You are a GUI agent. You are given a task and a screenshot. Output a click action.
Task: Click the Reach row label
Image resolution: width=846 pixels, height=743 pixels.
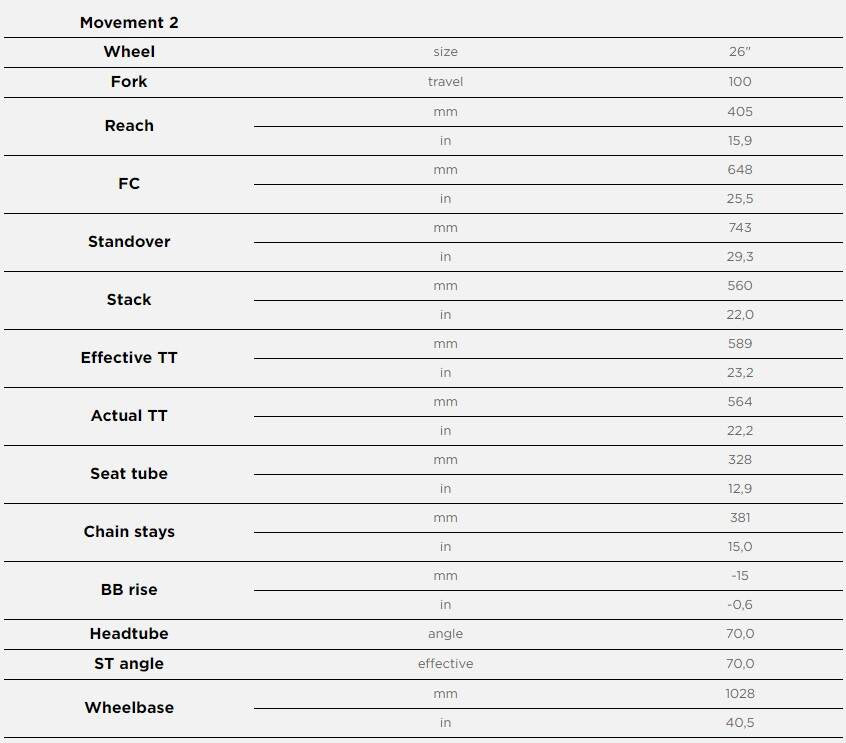click(x=129, y=126)
